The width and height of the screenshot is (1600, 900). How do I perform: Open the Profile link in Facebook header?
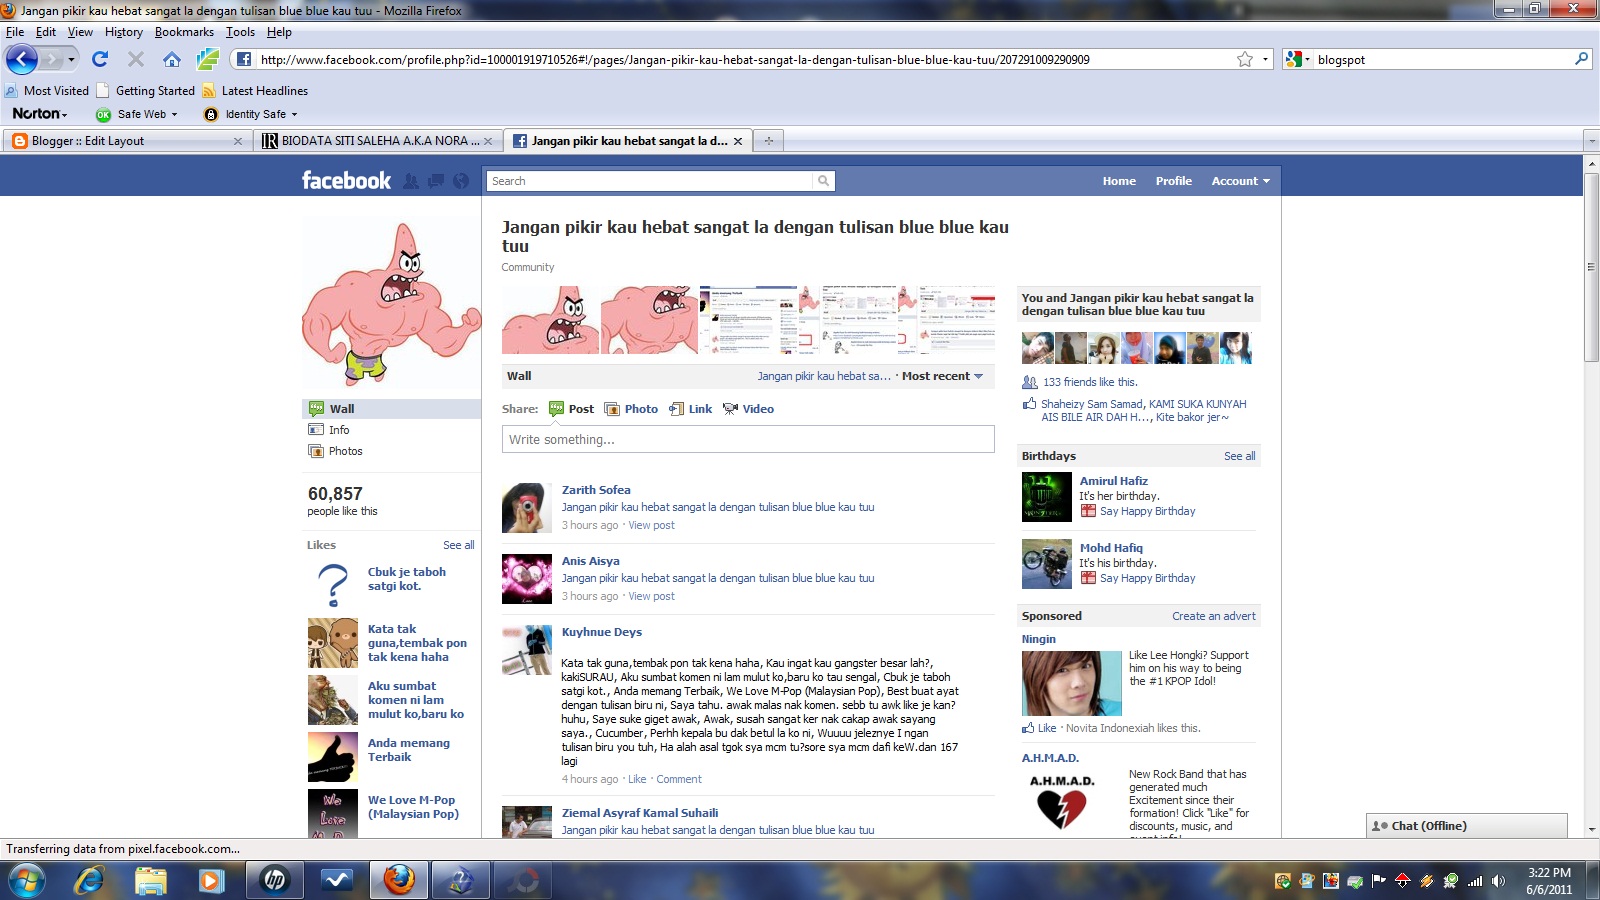click(1173, 181)
